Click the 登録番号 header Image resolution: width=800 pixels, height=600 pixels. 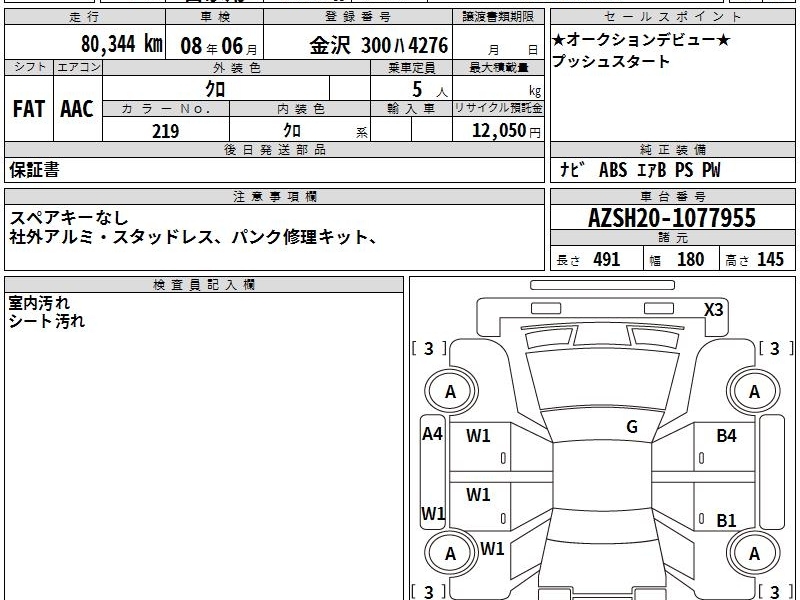358,17
